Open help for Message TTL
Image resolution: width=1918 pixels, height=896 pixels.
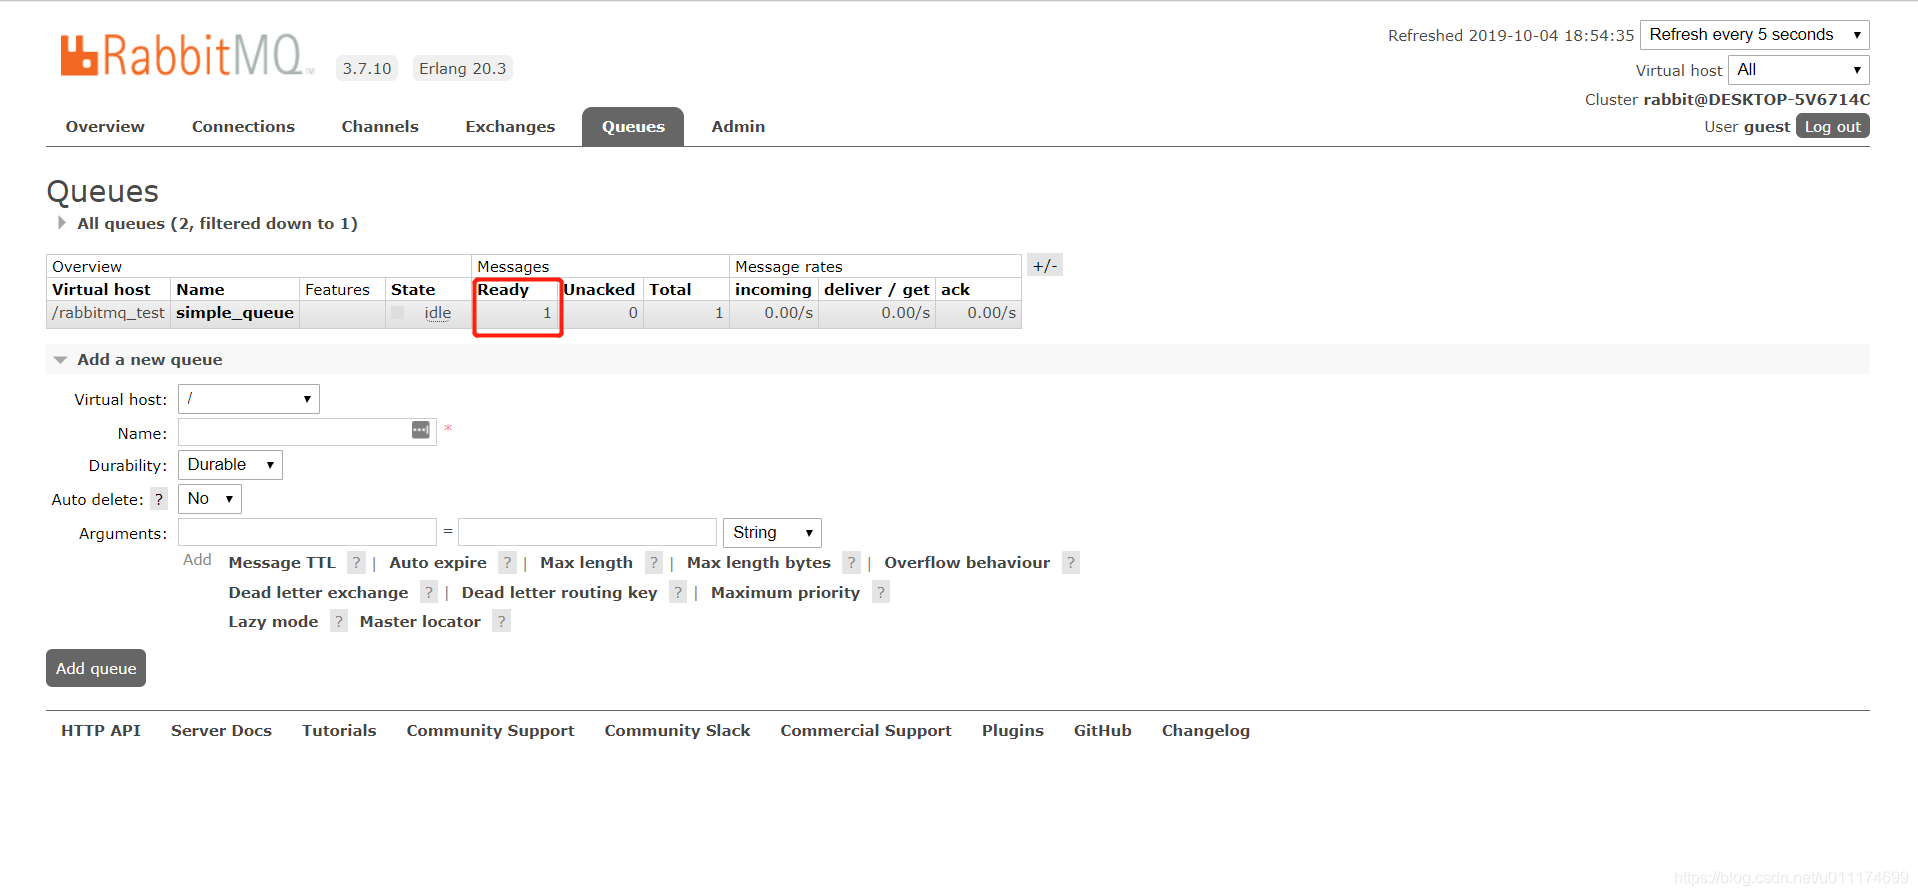356,563
